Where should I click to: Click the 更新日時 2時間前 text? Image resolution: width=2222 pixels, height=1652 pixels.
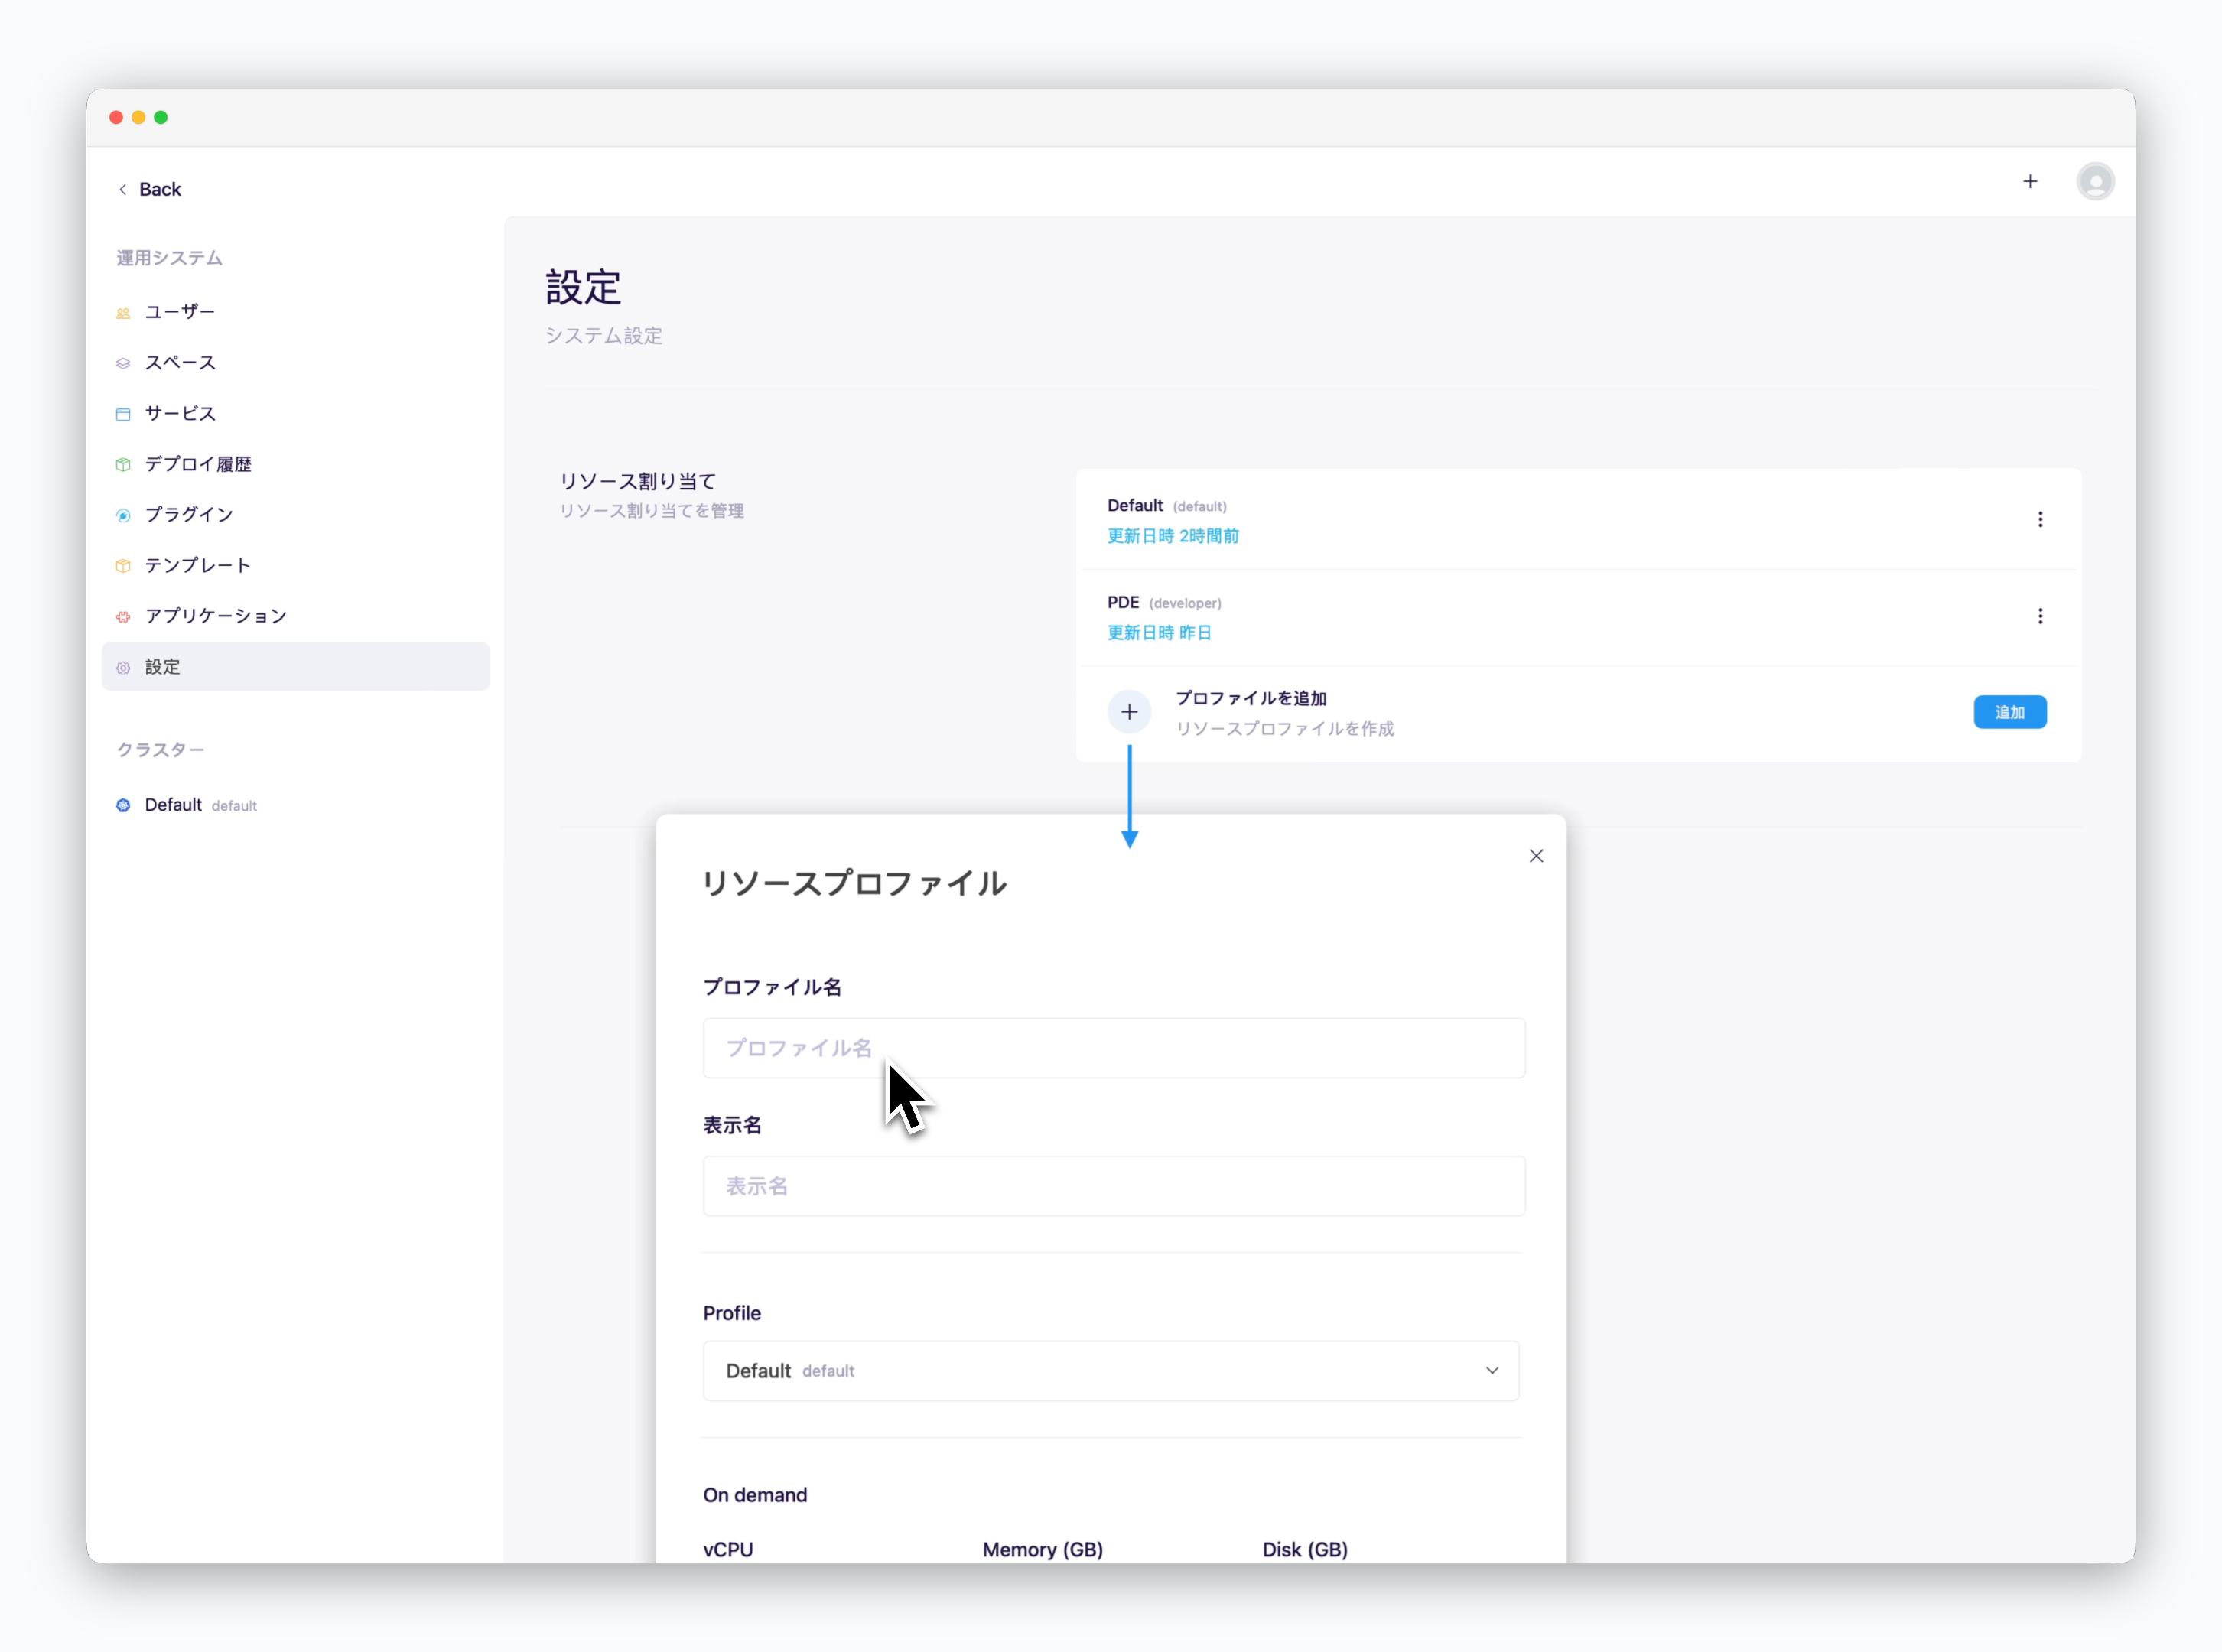[1172, 536]
